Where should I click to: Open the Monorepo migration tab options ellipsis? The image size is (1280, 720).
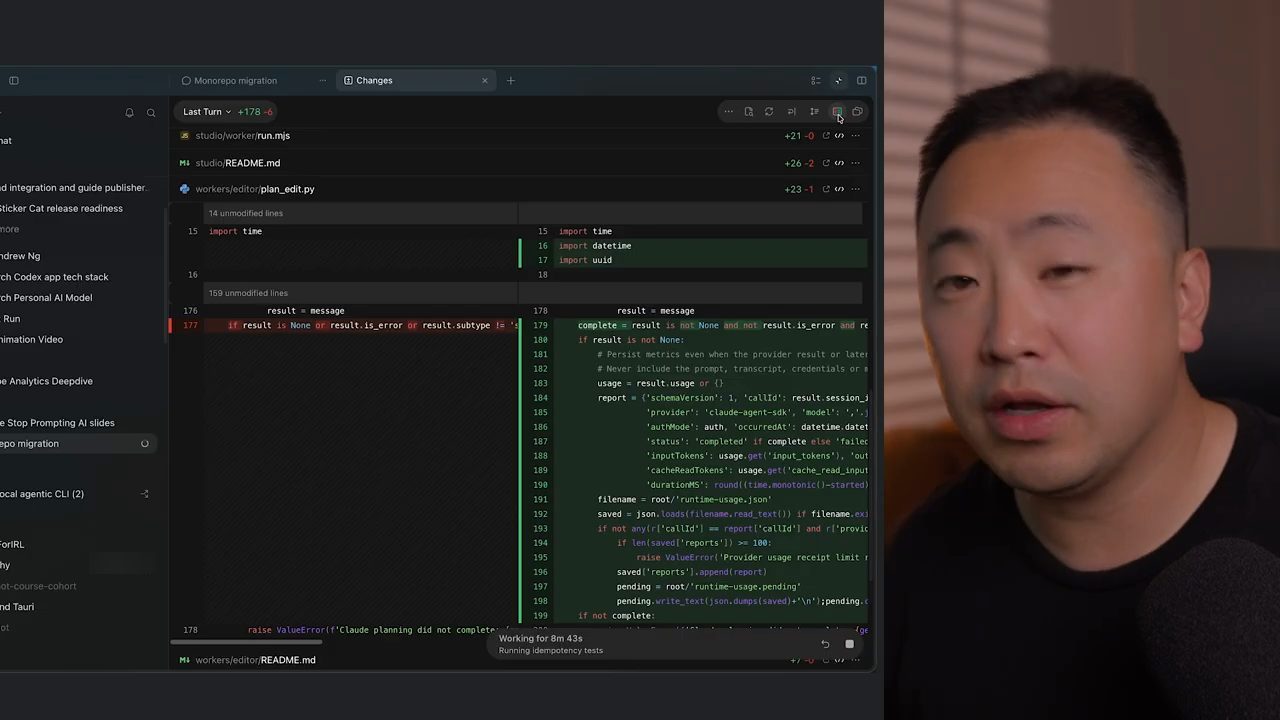pyautogui.click(x=322, y=80)
